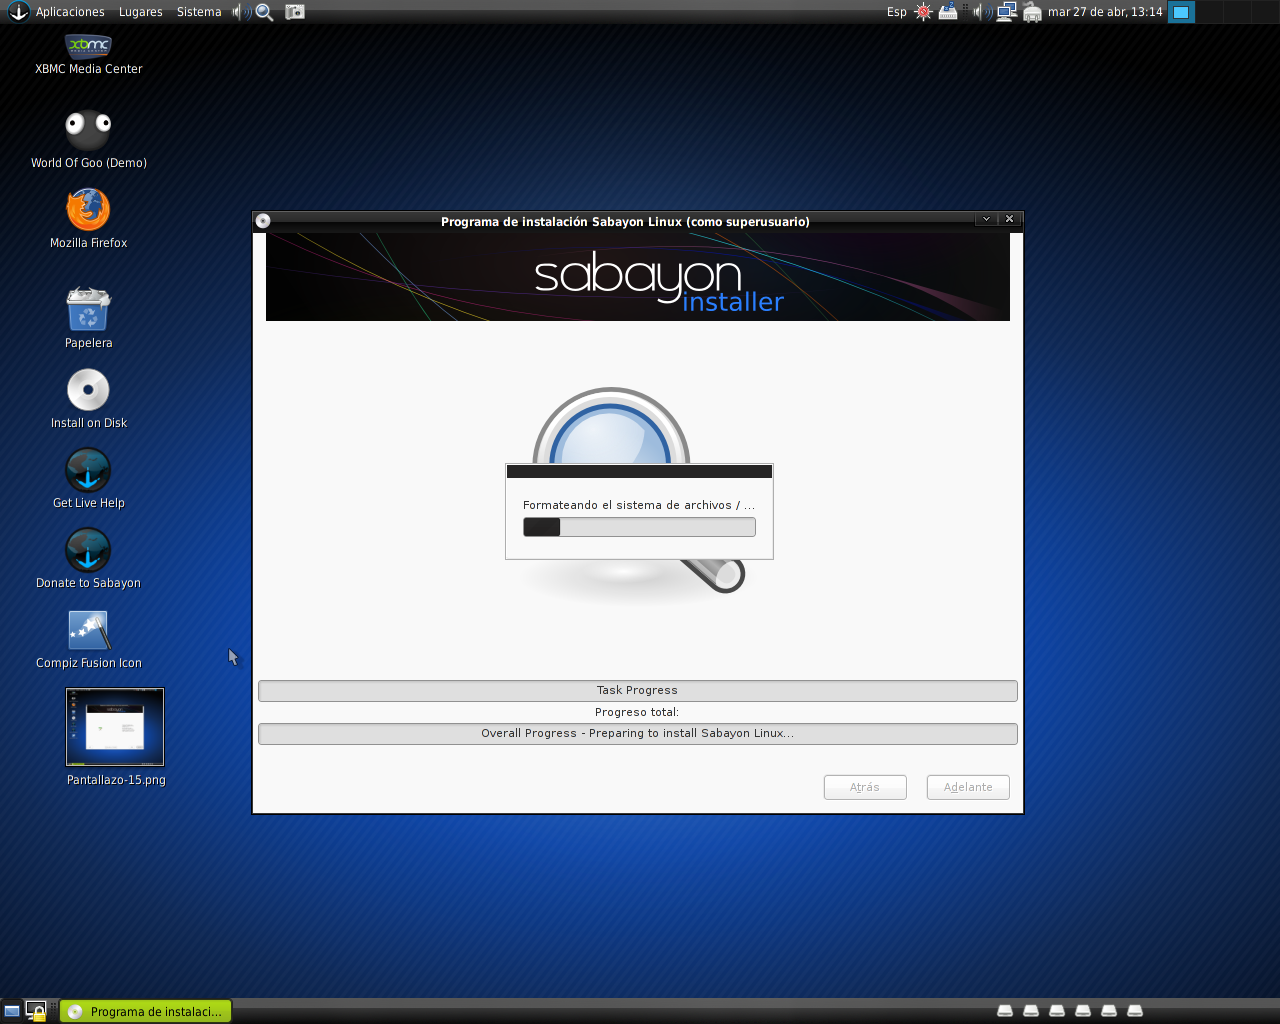Click the Sabayon installer banner
Image resolution: width=1280 pixels, height=1024 pixels.
638,277
